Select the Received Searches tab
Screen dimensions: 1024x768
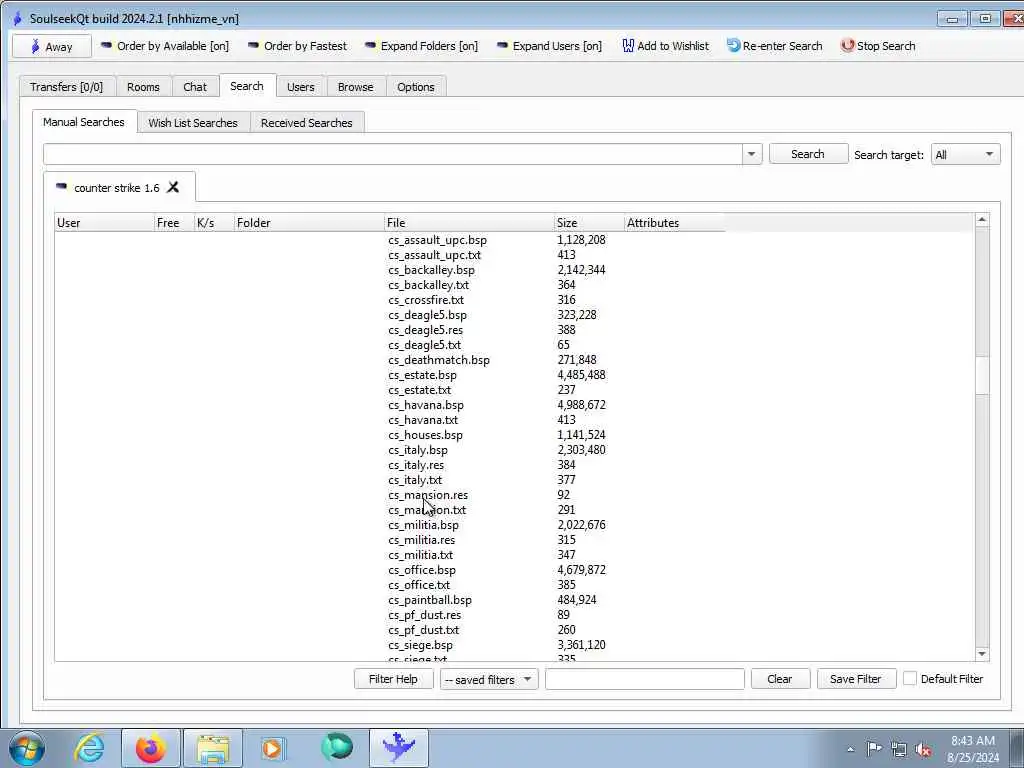307,123
